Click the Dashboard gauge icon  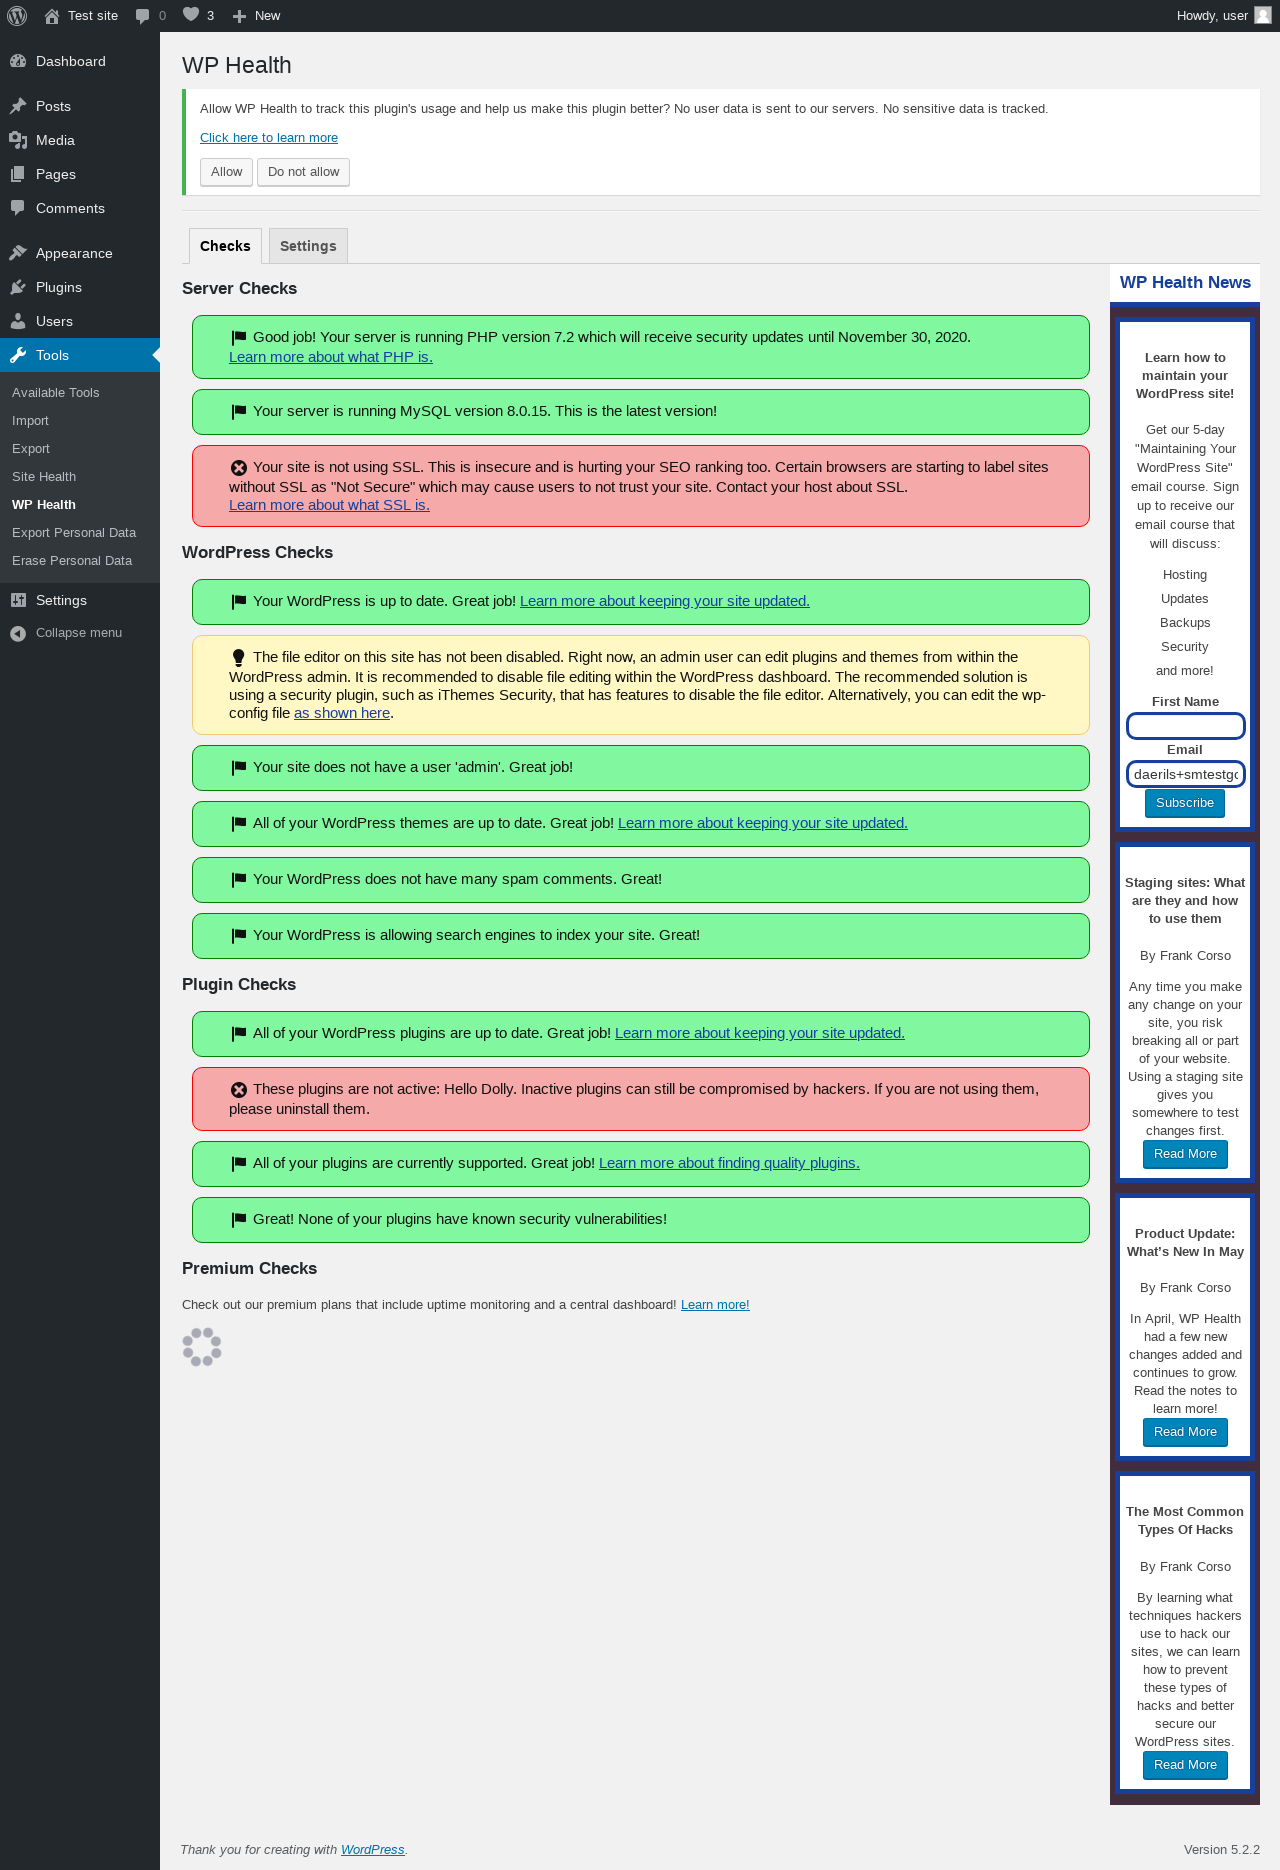point(18,61)
